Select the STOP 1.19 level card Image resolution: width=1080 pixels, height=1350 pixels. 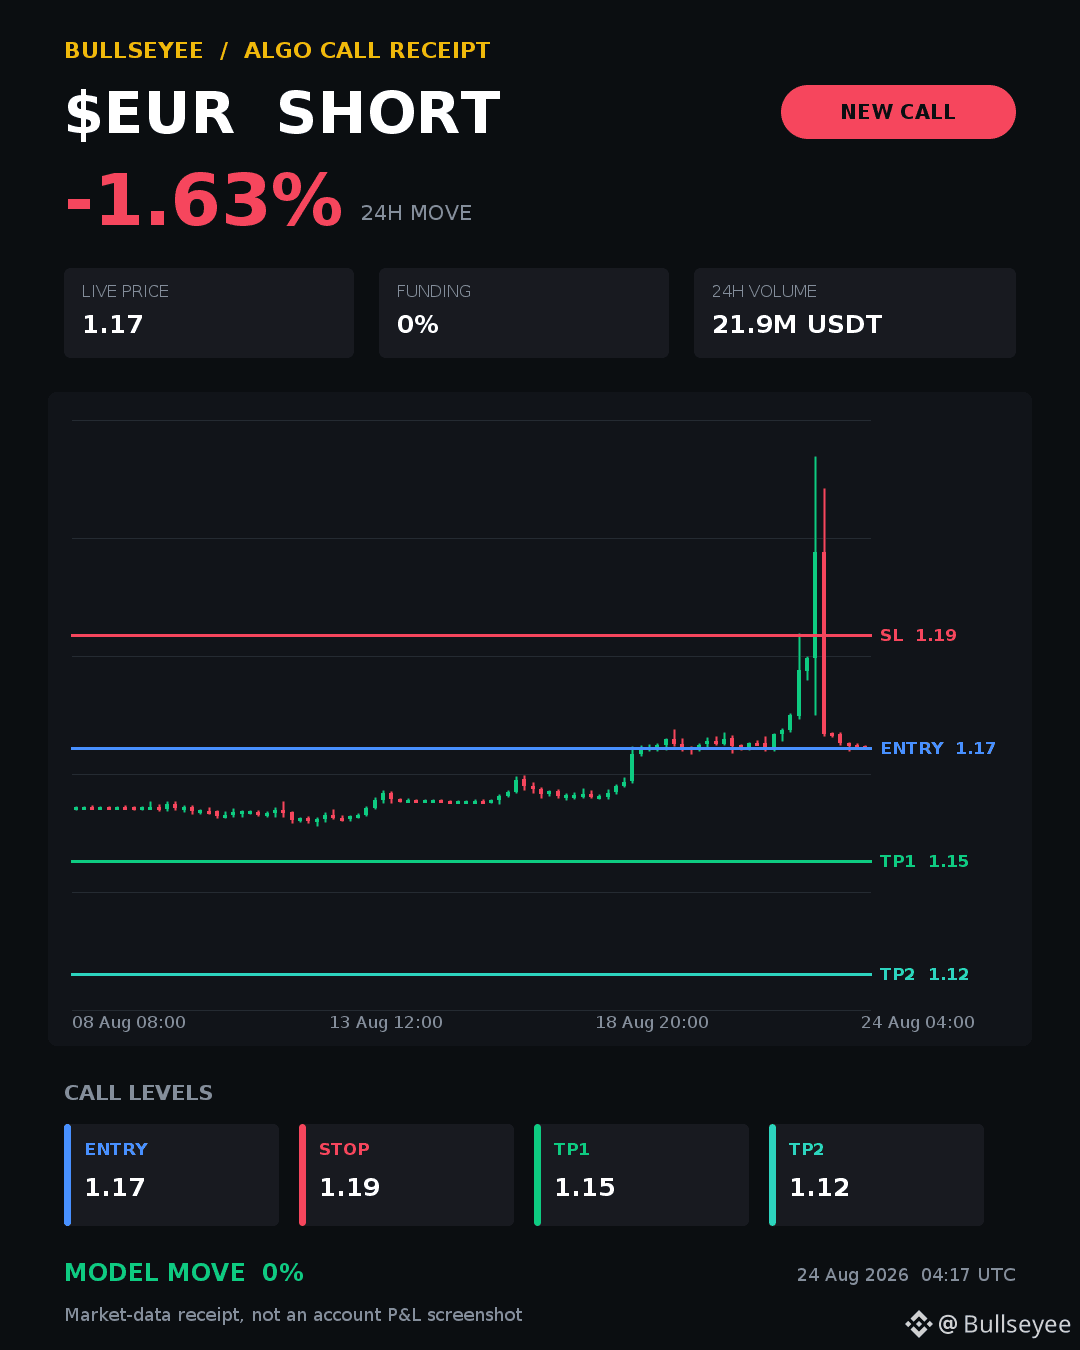(x=406, y=1175)
